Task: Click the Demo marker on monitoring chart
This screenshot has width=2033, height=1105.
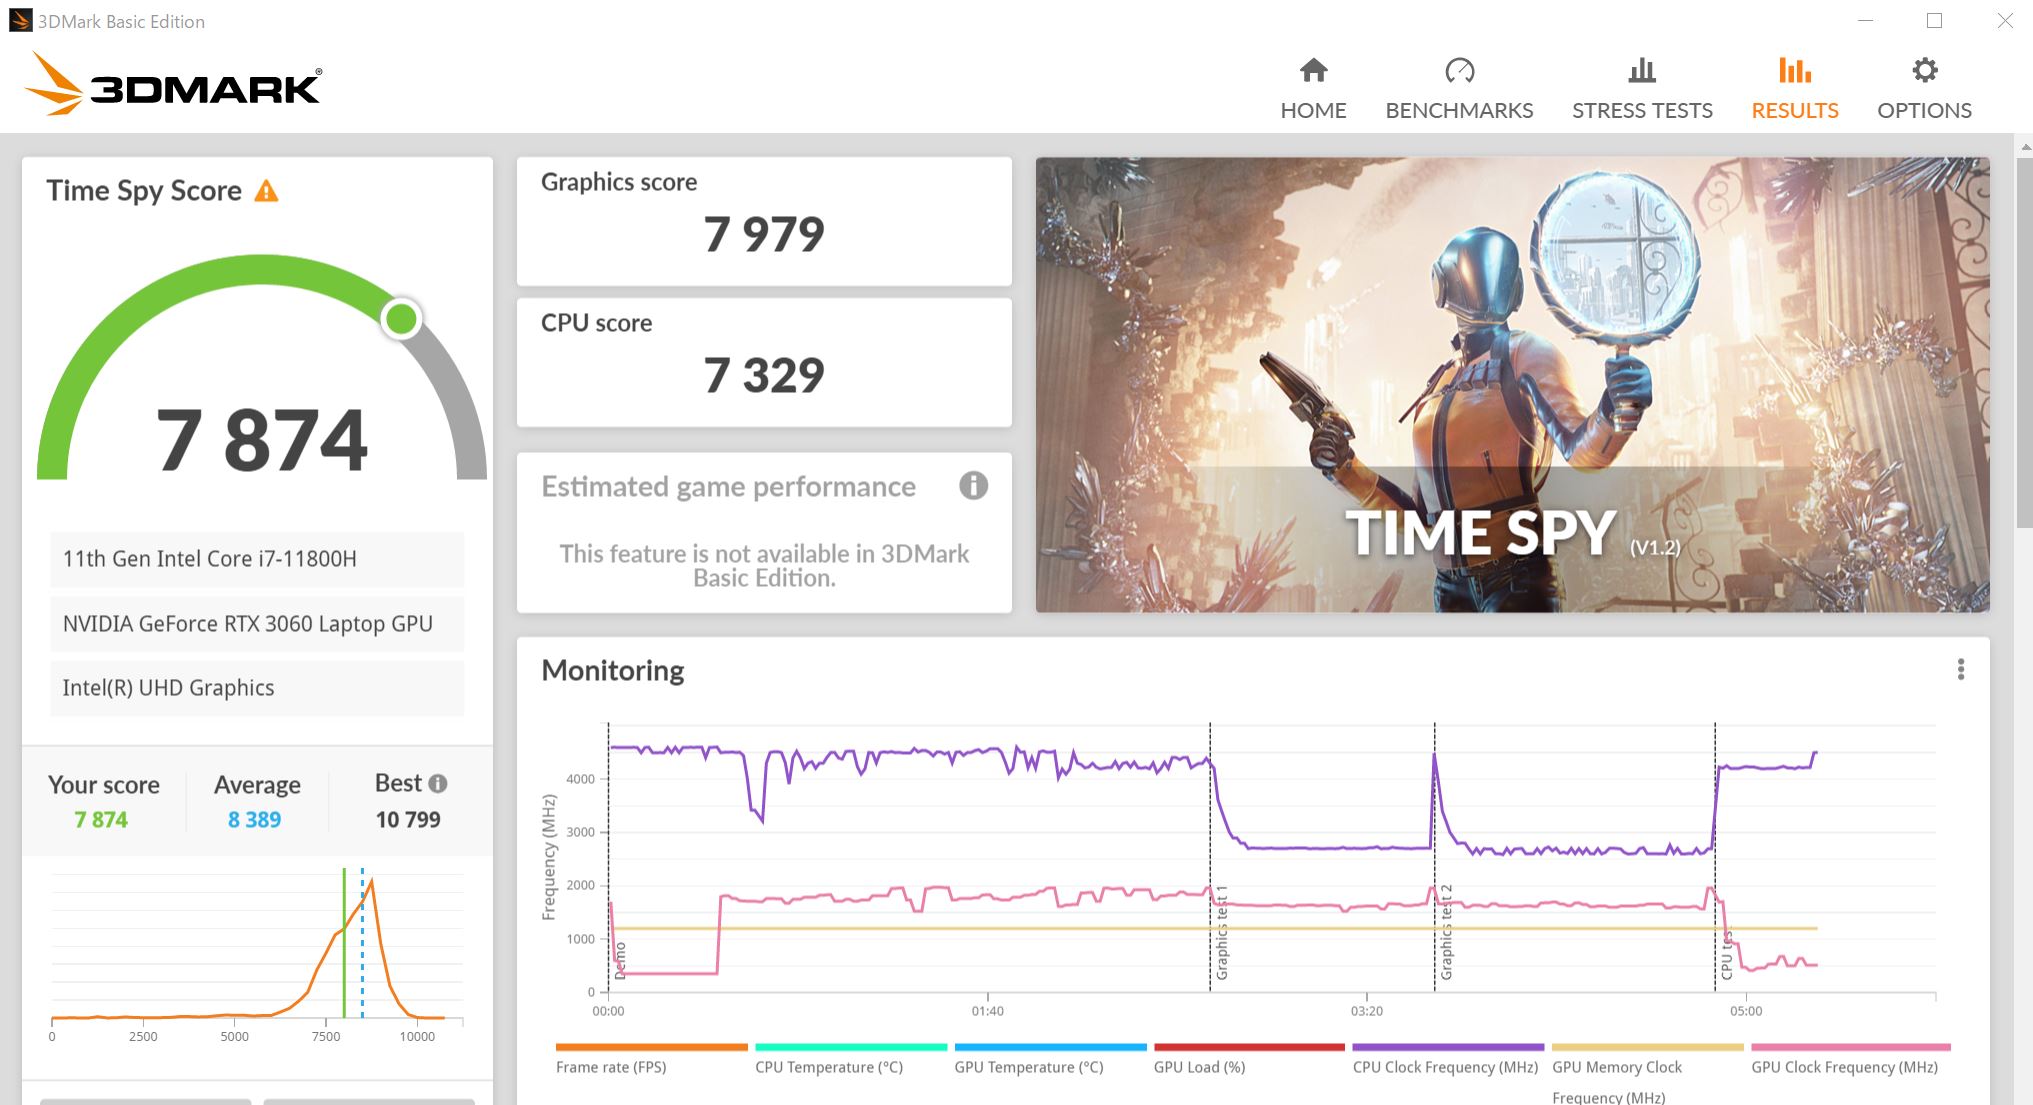Action: tap(620, 960)
